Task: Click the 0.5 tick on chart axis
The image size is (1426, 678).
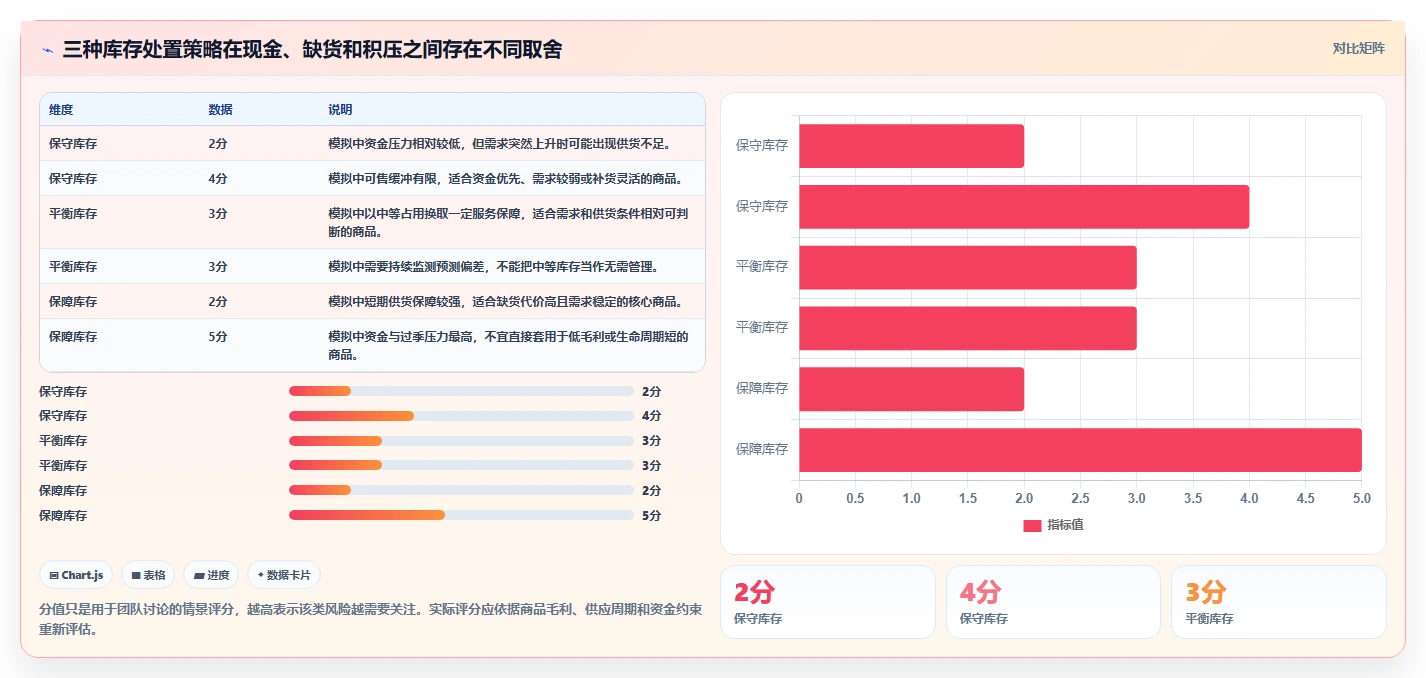Action: (x=855, y=498)
